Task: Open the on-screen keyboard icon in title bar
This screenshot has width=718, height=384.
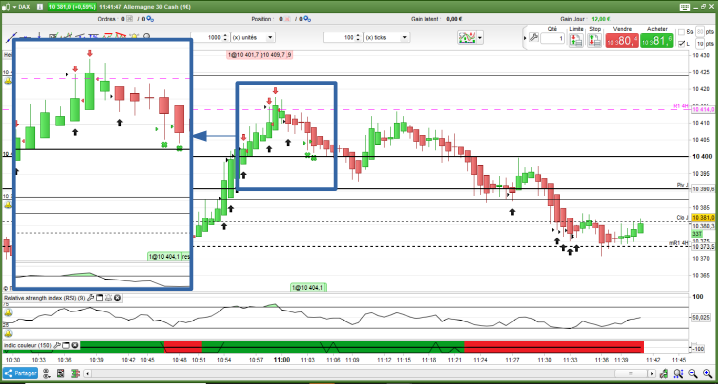Action: coord(685,6)
